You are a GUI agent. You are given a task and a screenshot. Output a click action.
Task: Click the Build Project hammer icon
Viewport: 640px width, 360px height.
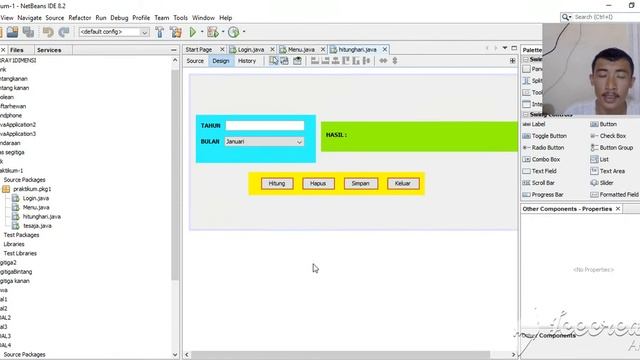tap(160, 32)
